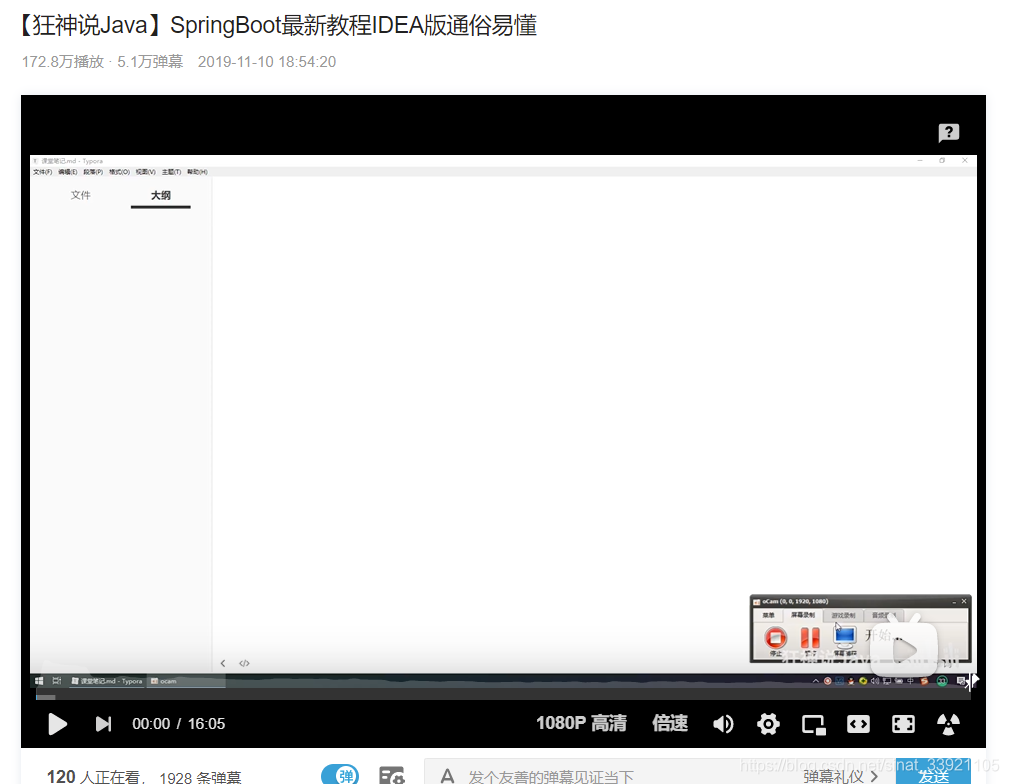Image resolution: width=1009 pixels, height=784 pixels.
Task: Open danmaku display settings icon
Action: tap(391, 776)
